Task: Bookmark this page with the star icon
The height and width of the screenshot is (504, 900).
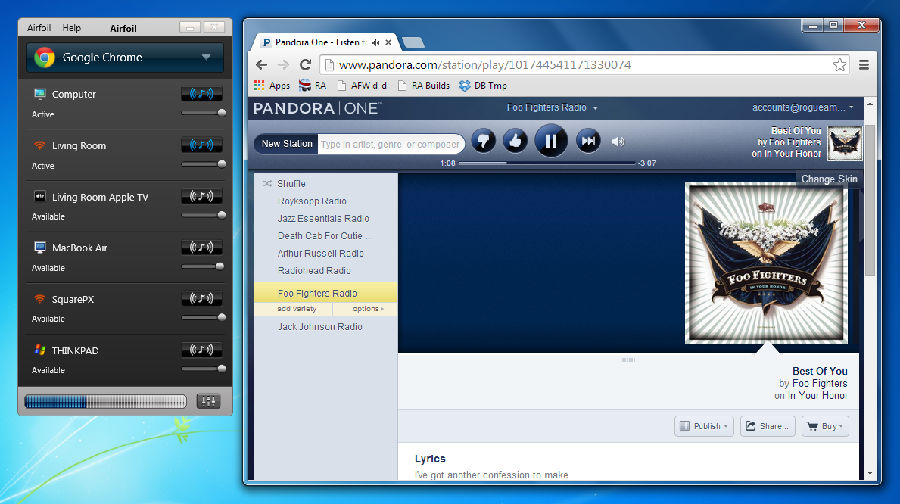Action: (839, 65)
